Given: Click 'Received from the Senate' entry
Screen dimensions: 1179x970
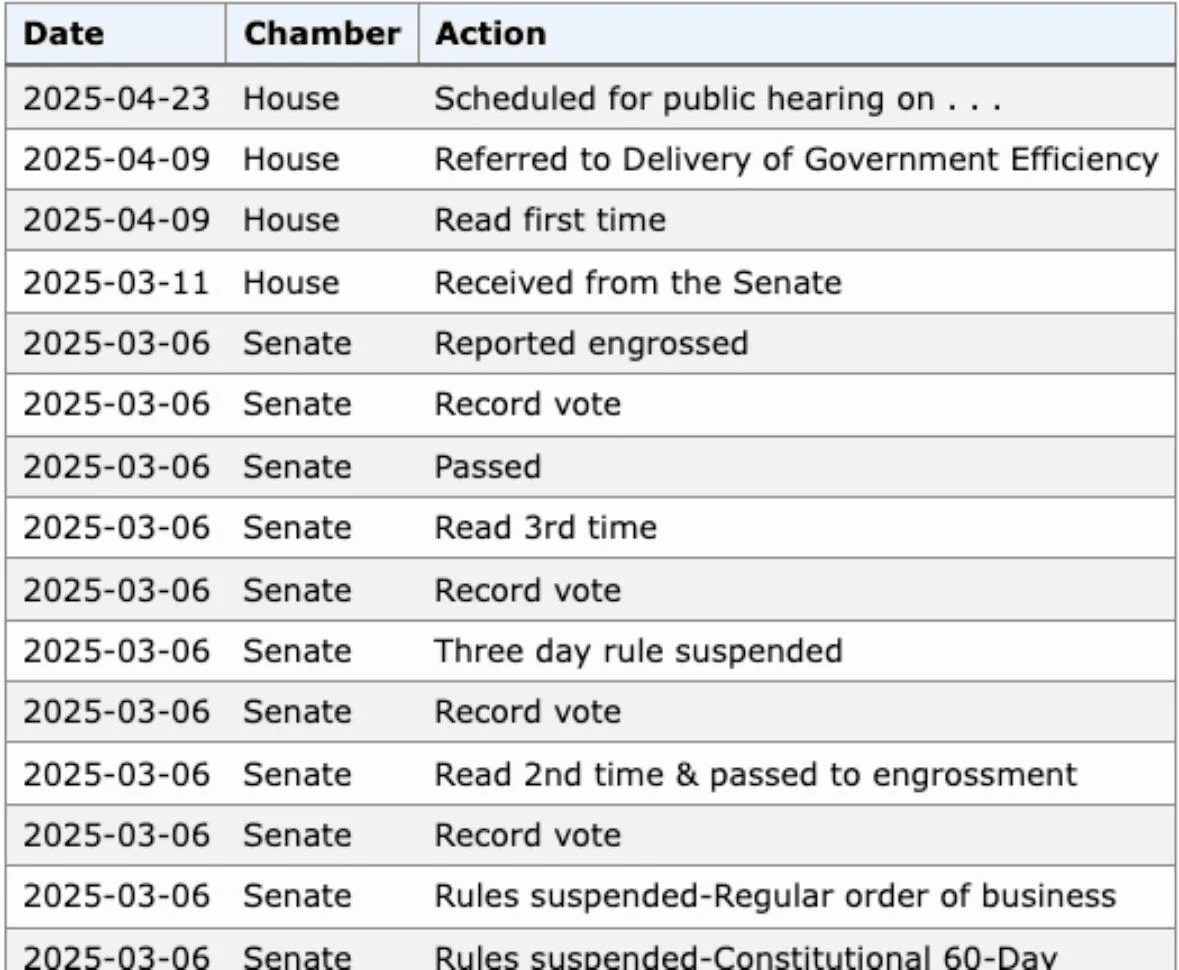Looking at the screenshot, I should tap(637, 282).
